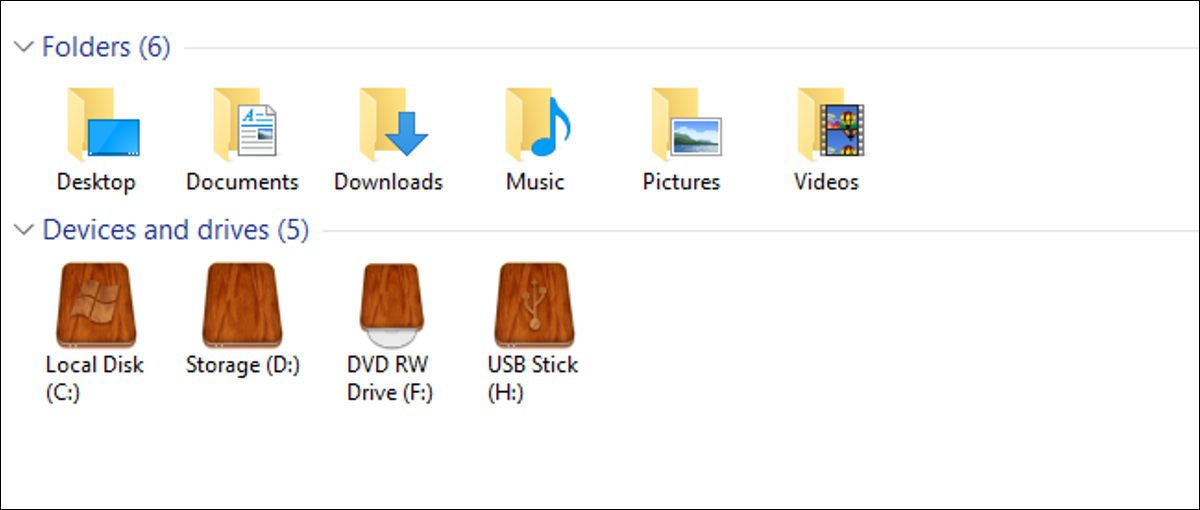Click the "Desktop" label text
The height and width of the screenshot is (510, 1200).
96,182
